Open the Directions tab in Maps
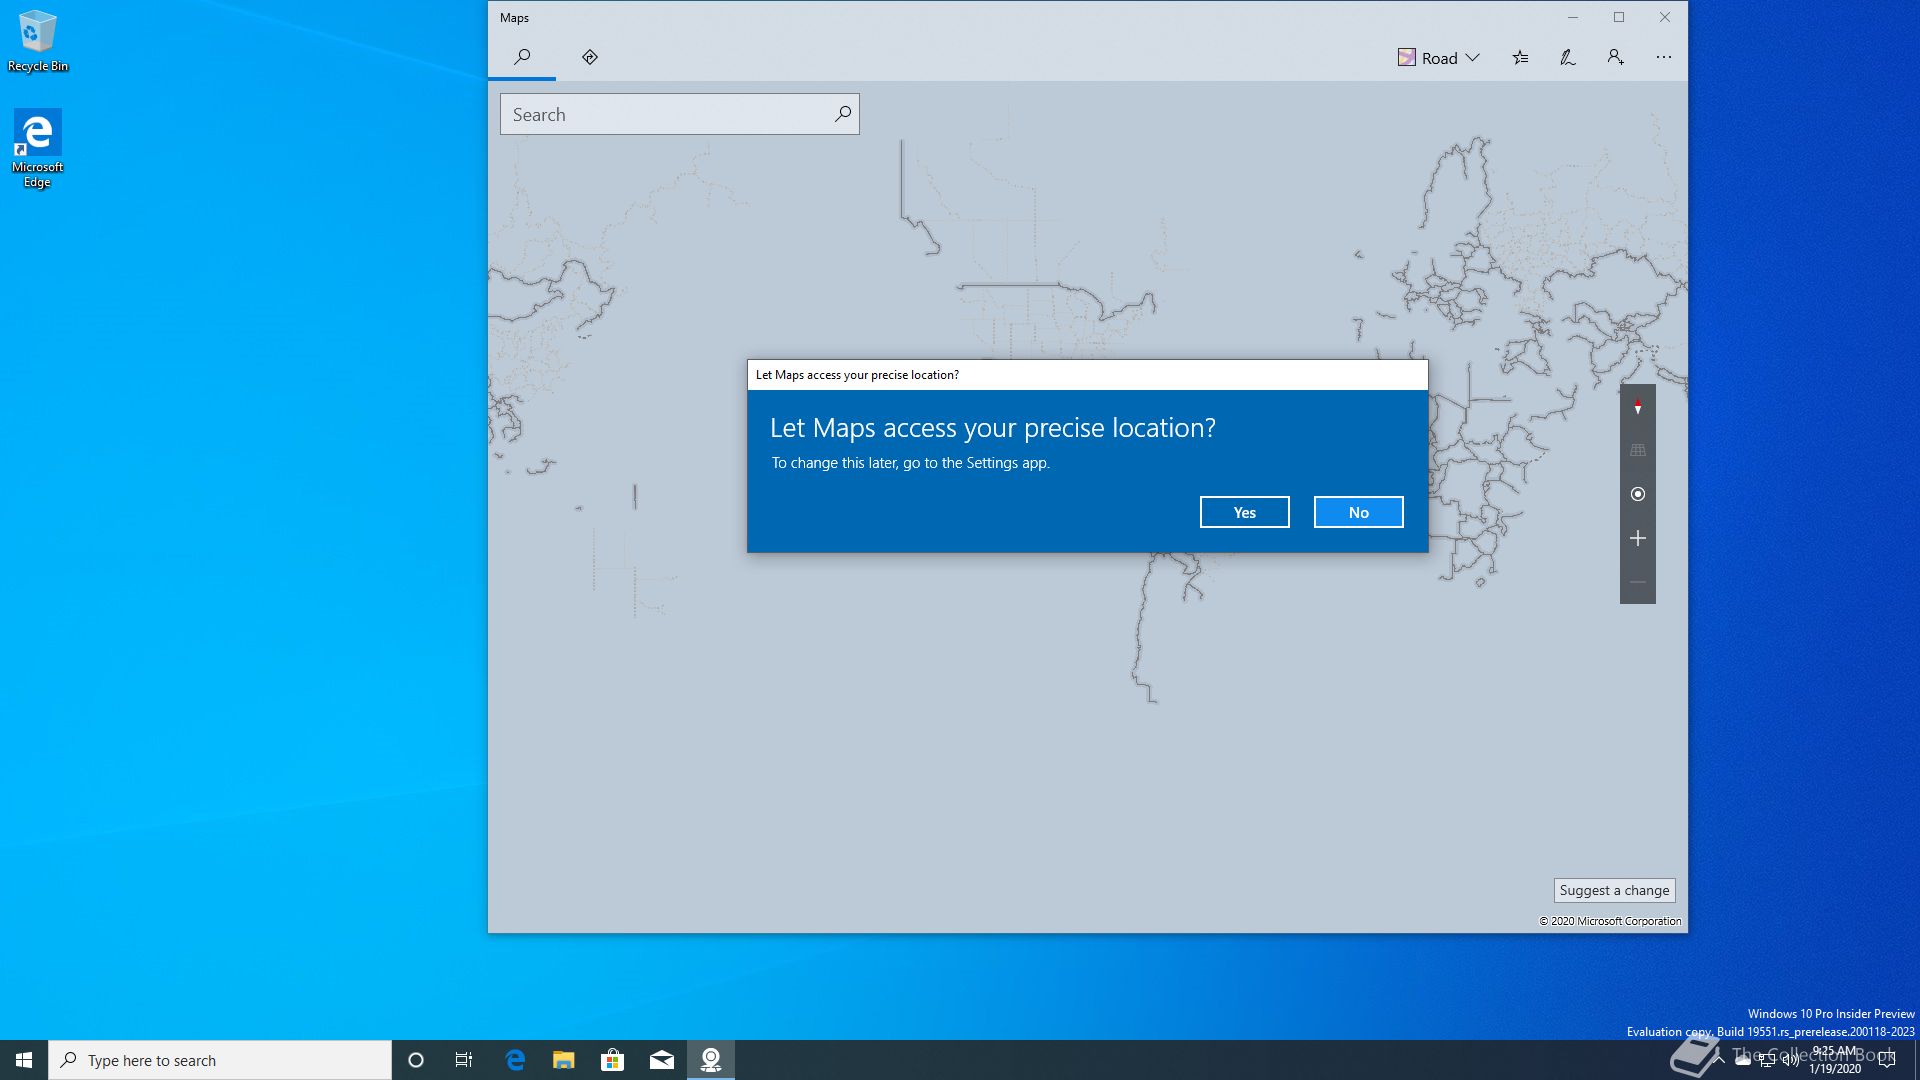The width and height of the screenshot is (1920, 1080). [590, 57]
